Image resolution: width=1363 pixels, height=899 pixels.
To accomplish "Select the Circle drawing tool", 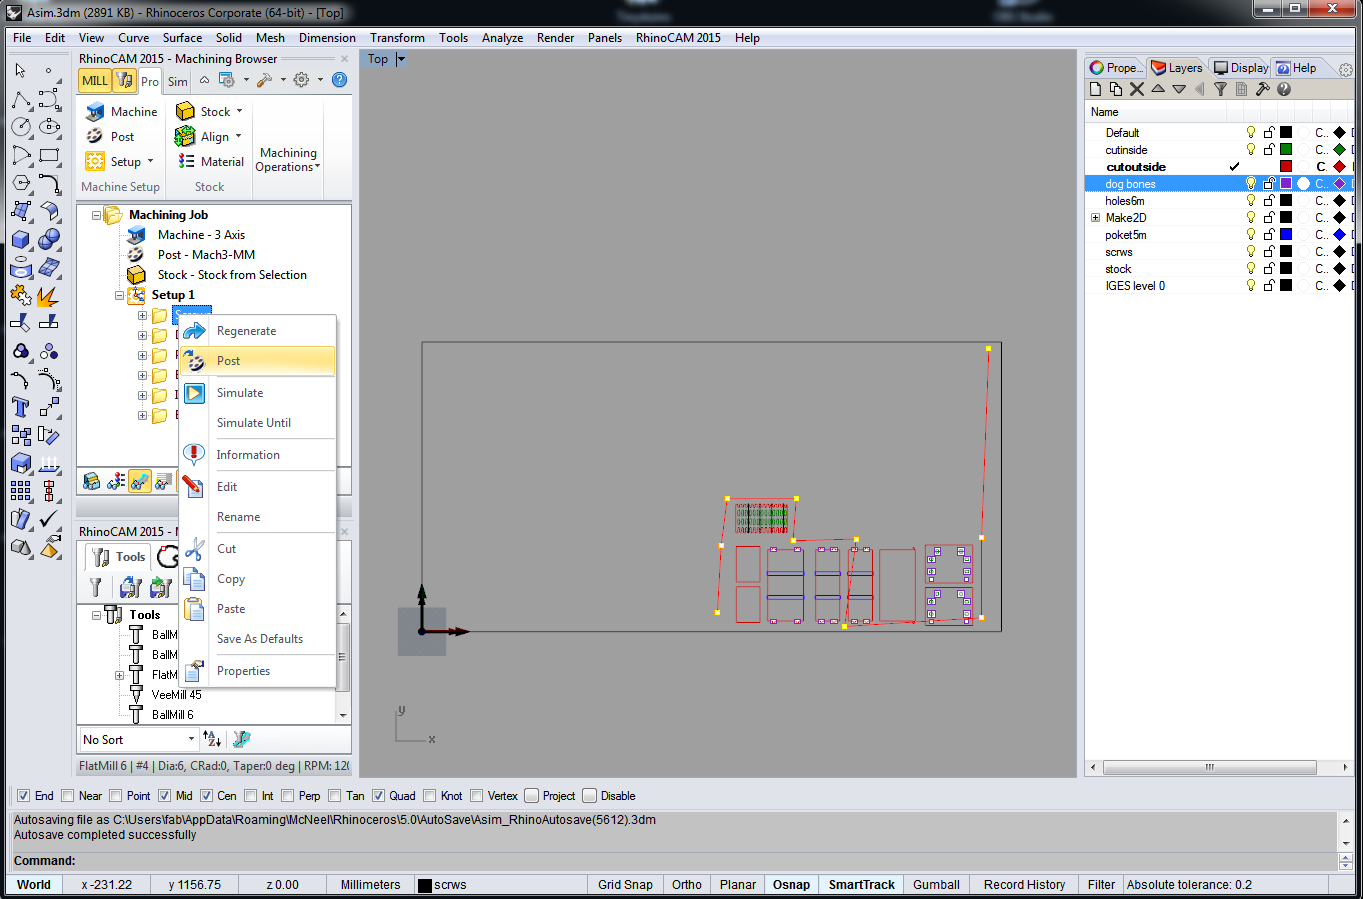I will (x=20, y=127).
